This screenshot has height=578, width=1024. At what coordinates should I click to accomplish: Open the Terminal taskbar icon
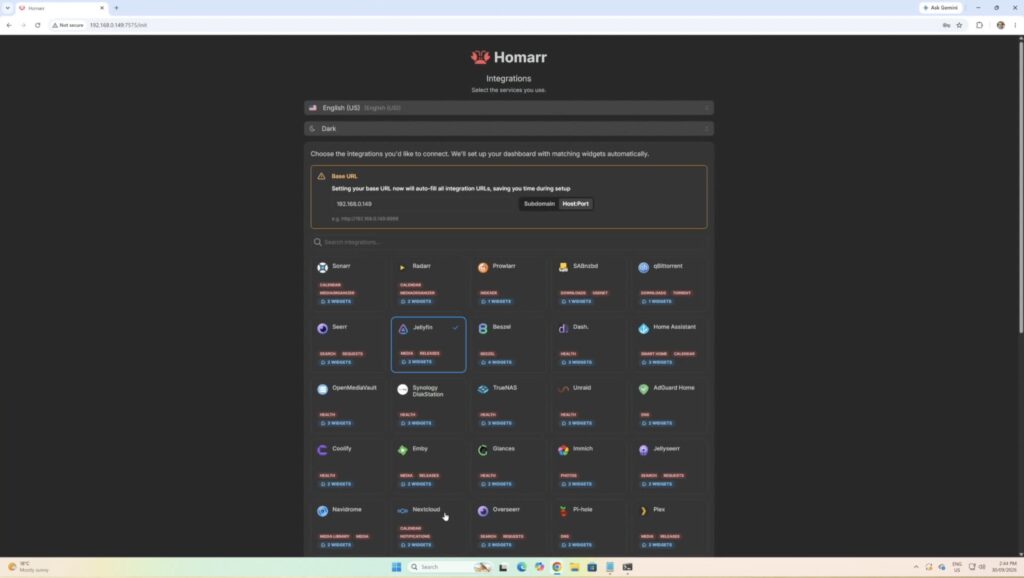627,567
